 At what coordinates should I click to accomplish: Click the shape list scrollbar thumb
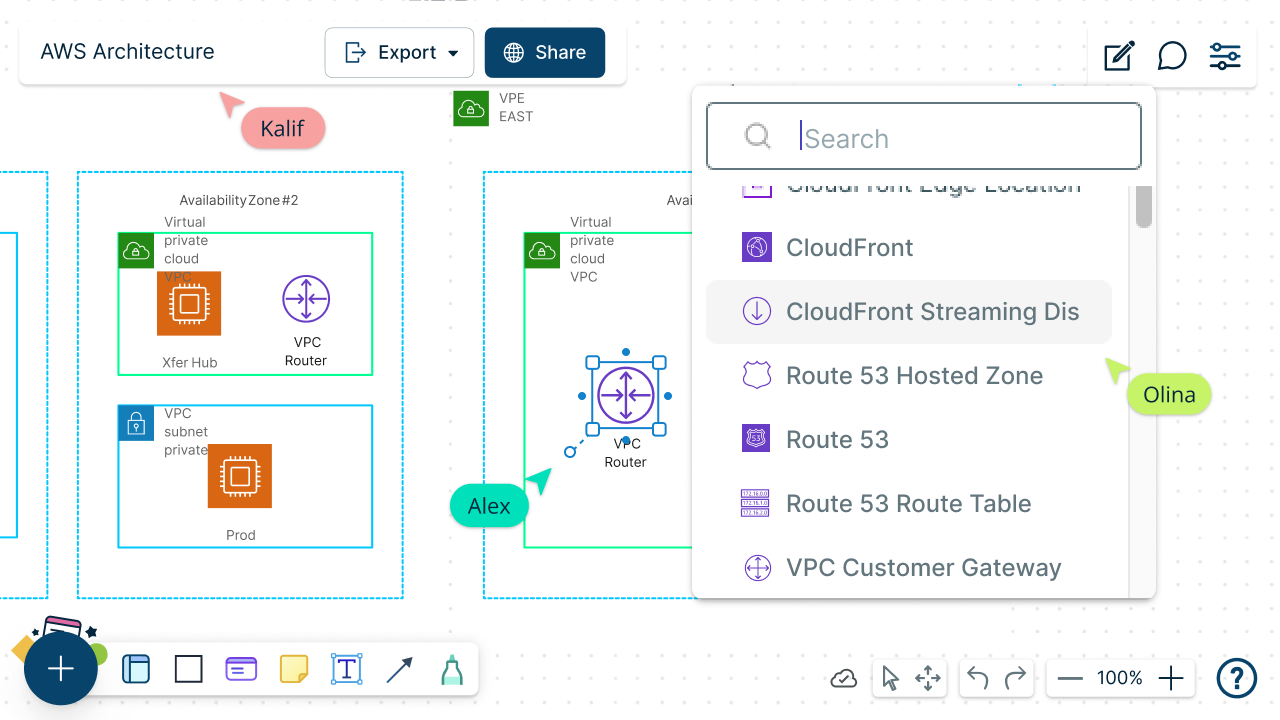[1144, 206]
